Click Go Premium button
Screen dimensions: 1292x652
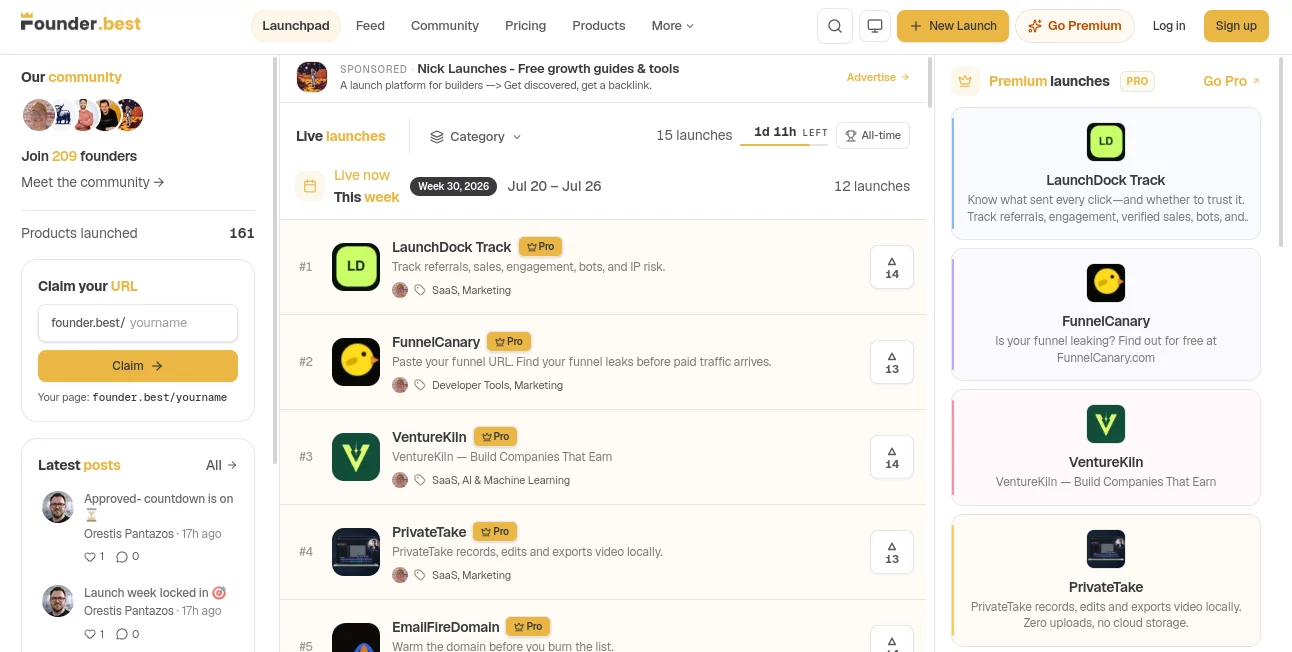pos(1075,26)
